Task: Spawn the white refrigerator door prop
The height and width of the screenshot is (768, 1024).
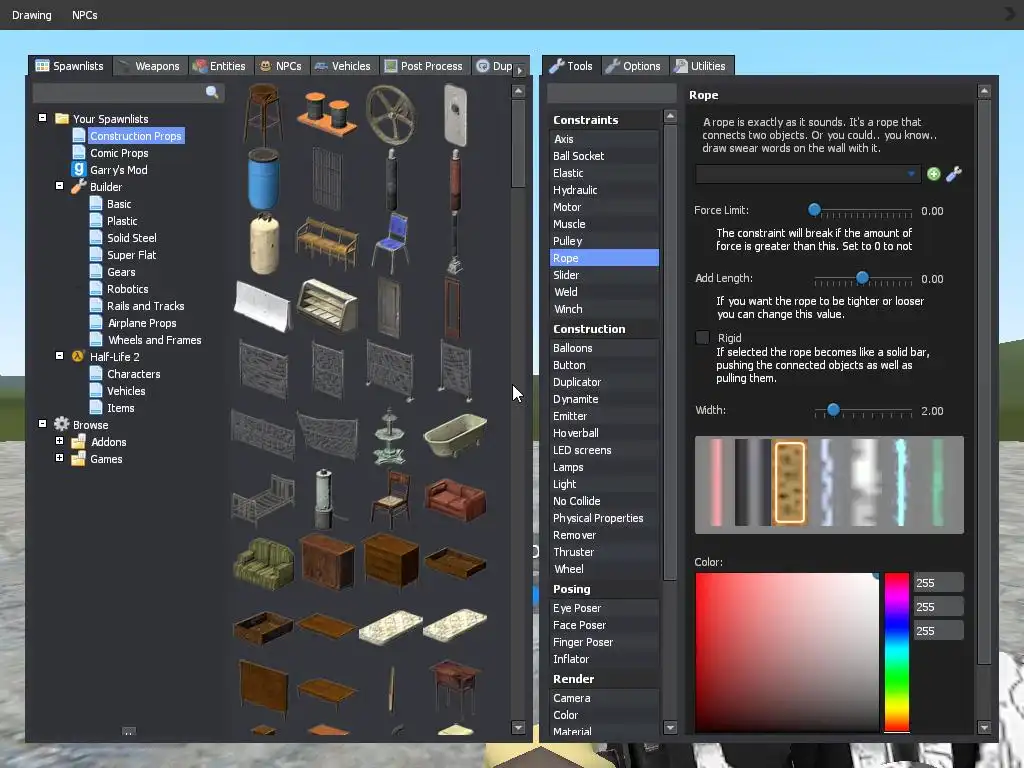Action: pos(455,115)
